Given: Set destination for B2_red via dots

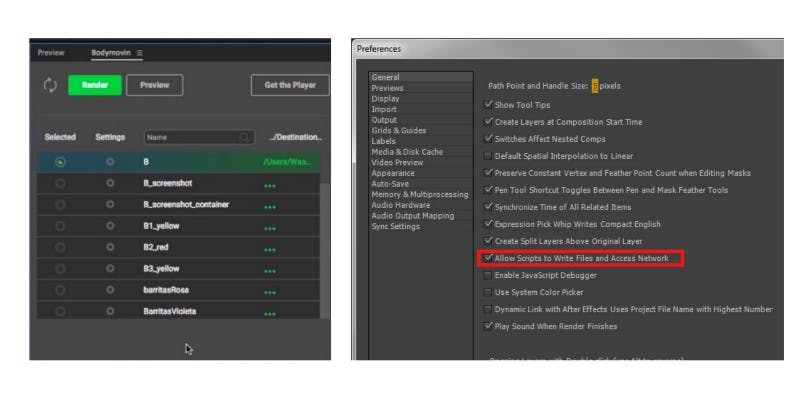Looking at the screenshot, I should pos(270,250).
